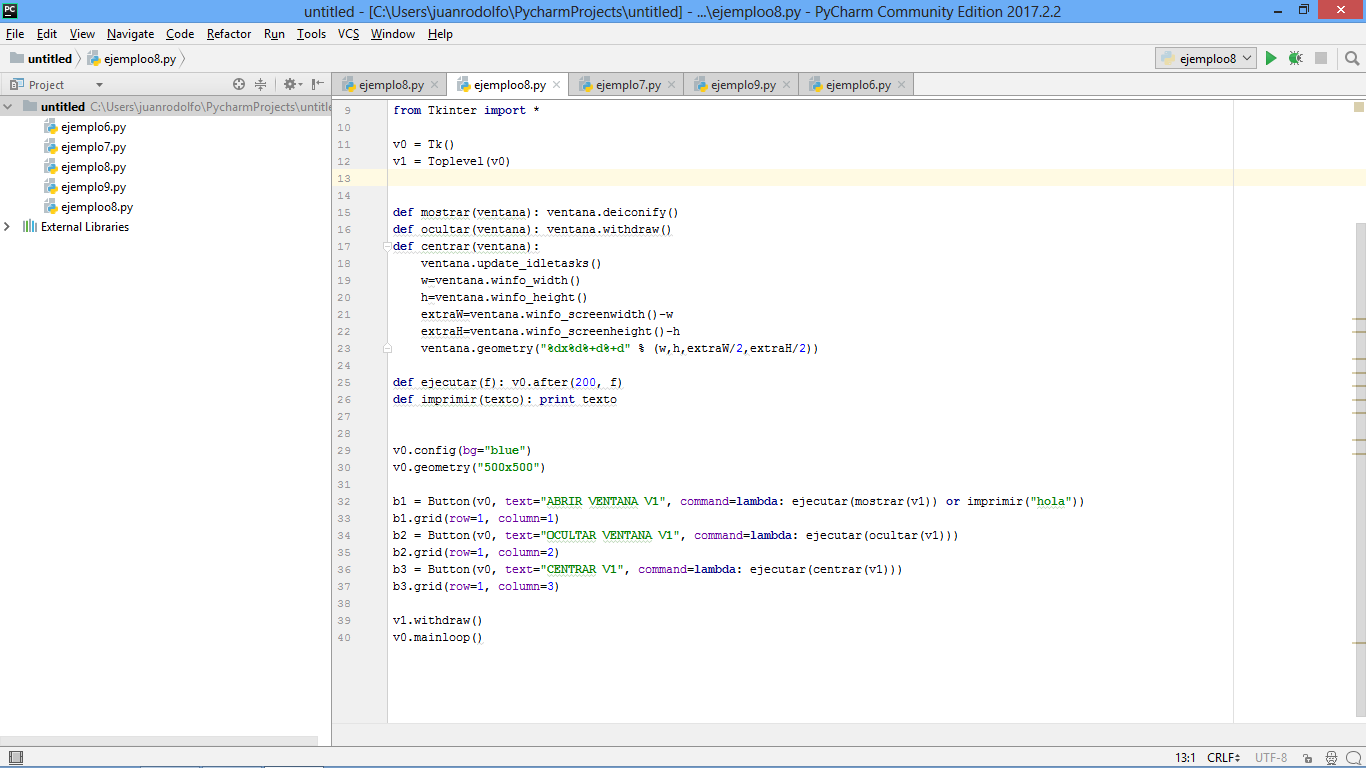
Task: Enable Scroll from Source in Project panel
Action: coord(239,83)
